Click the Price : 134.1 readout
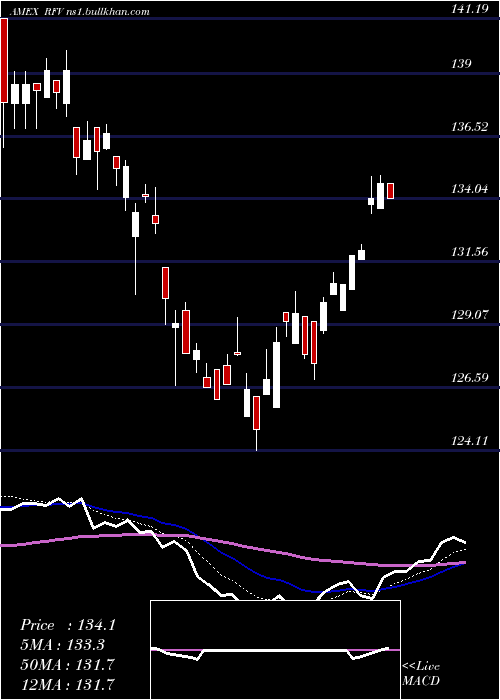This screenshot has width=500, height=700. 68,625
